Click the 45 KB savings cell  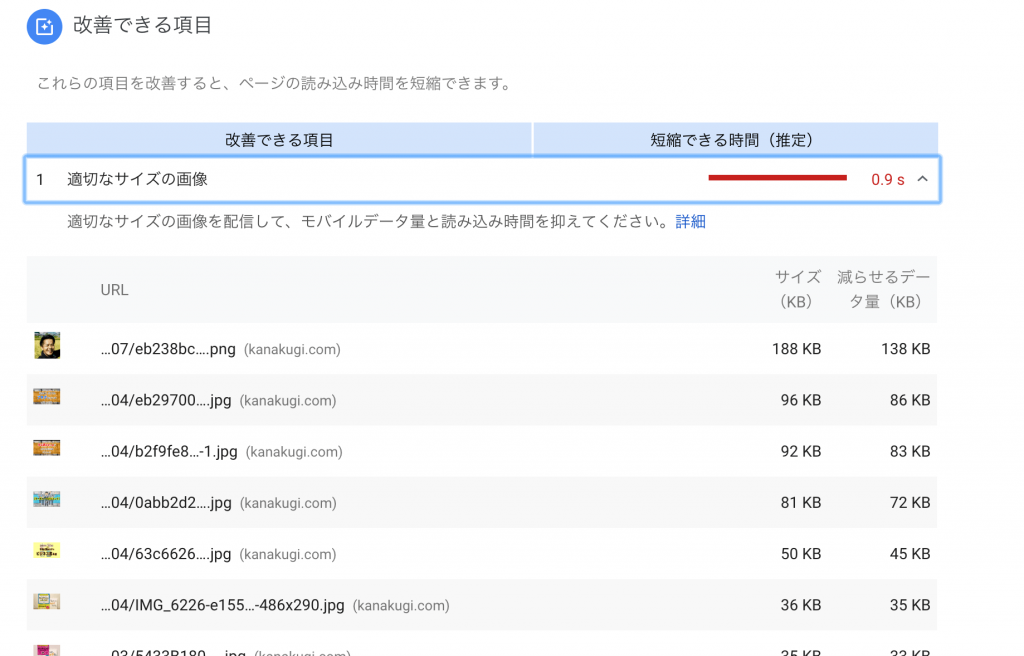tap(910, 554)
